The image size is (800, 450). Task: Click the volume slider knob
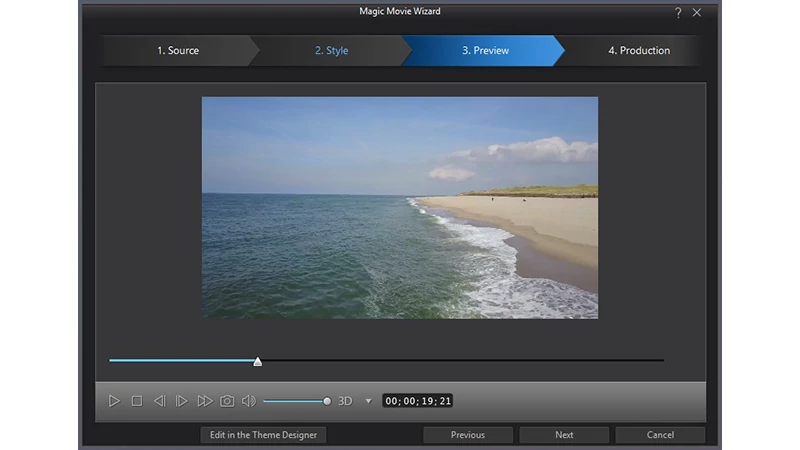point(327,401)
